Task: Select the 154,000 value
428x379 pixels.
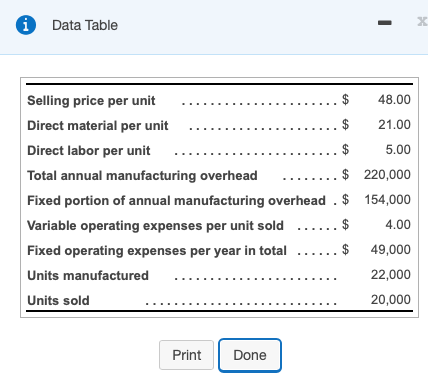Action: coord(387,199)
